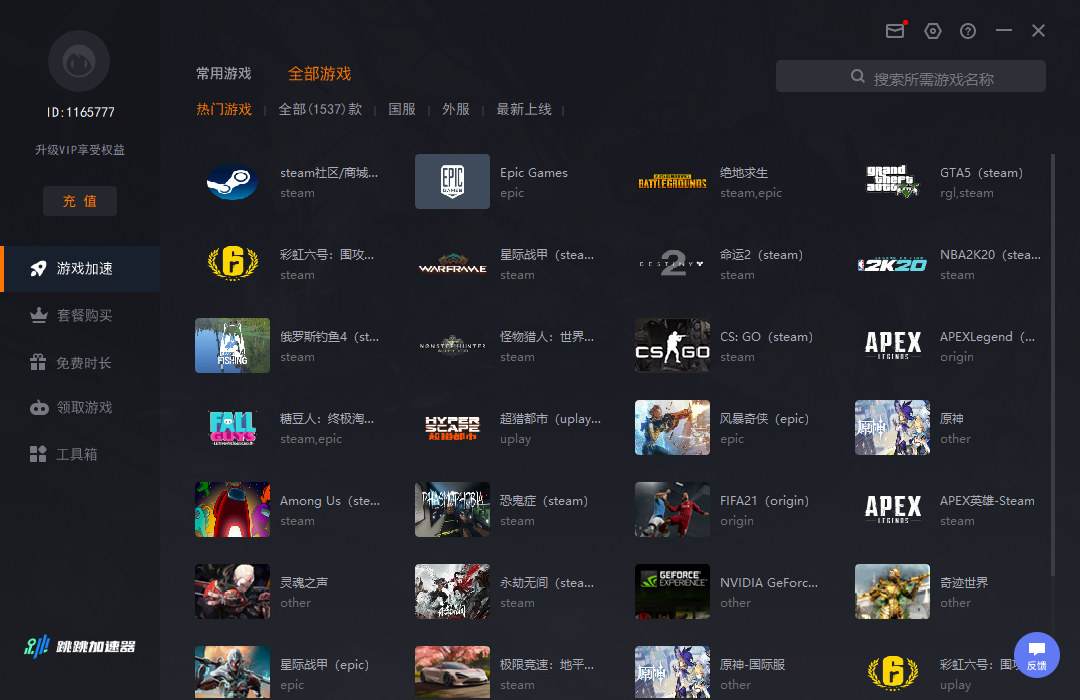This screenshot has height=700, width=1080.
Task: Open the settings hexagon icon
Action: (x=933, y=31)
